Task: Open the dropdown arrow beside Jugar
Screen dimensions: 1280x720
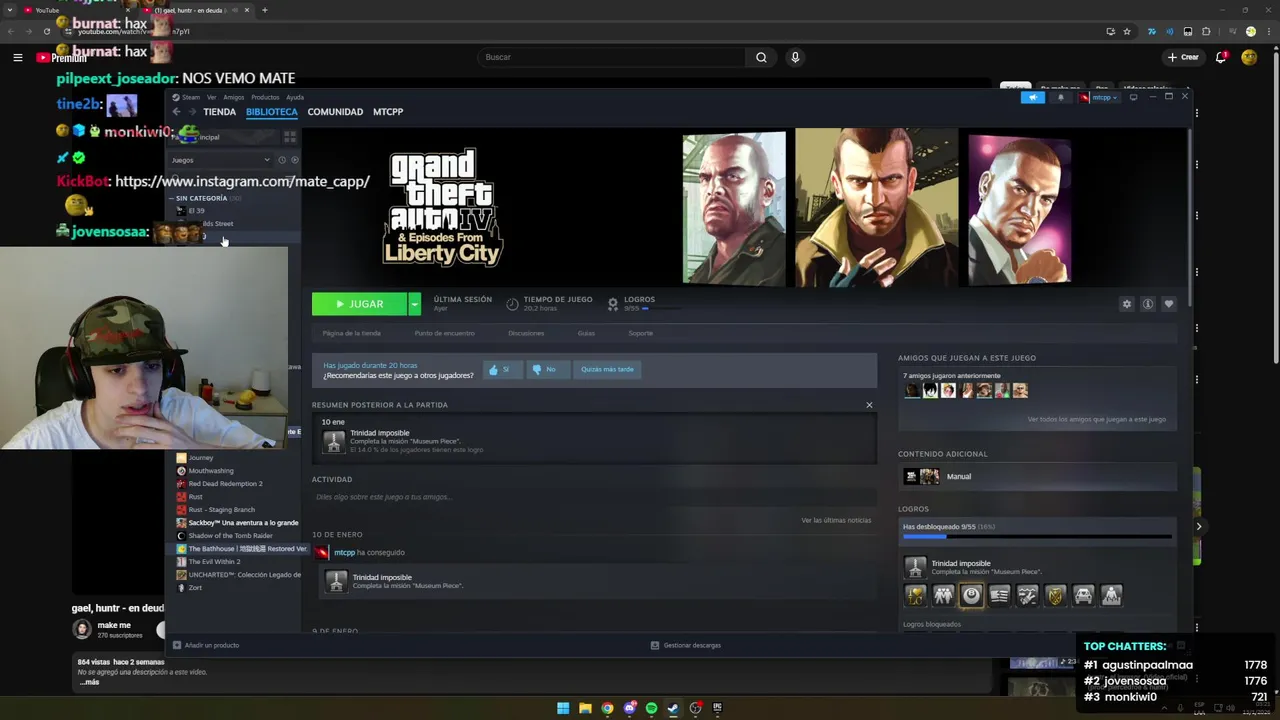Action: pos(414,304)
